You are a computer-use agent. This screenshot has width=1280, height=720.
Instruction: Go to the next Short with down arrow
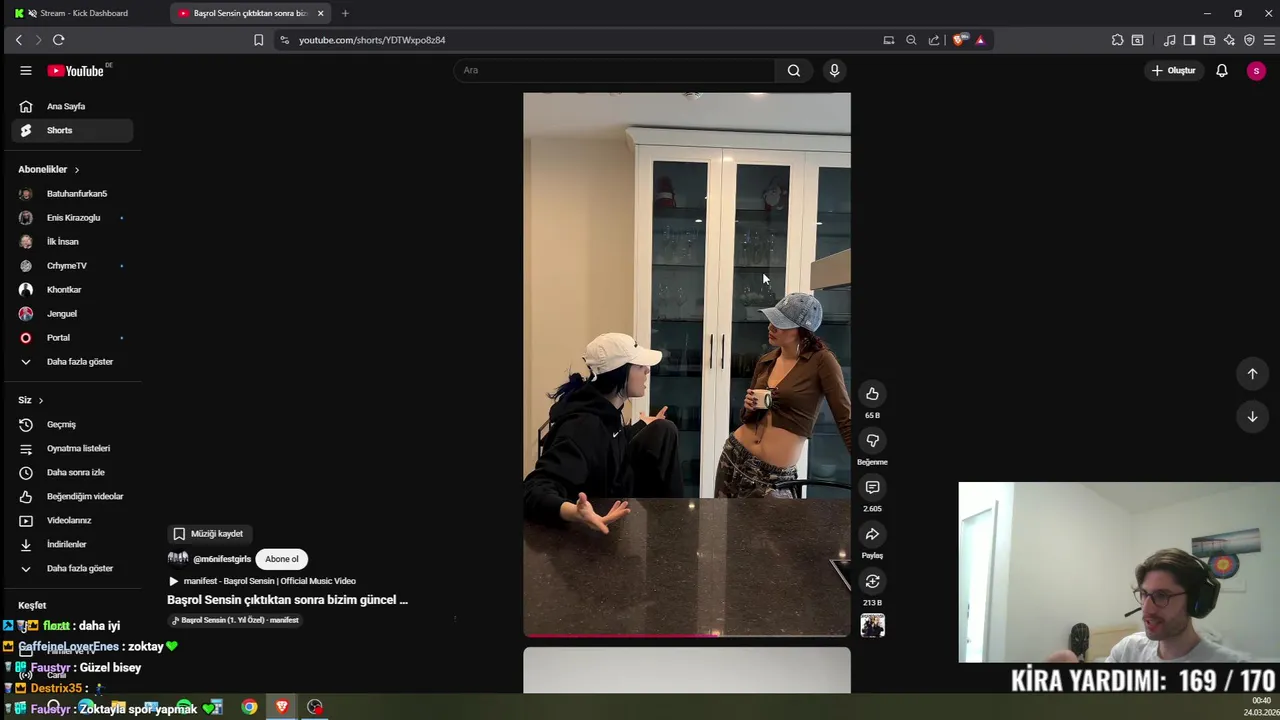[x=1252, y=417]
